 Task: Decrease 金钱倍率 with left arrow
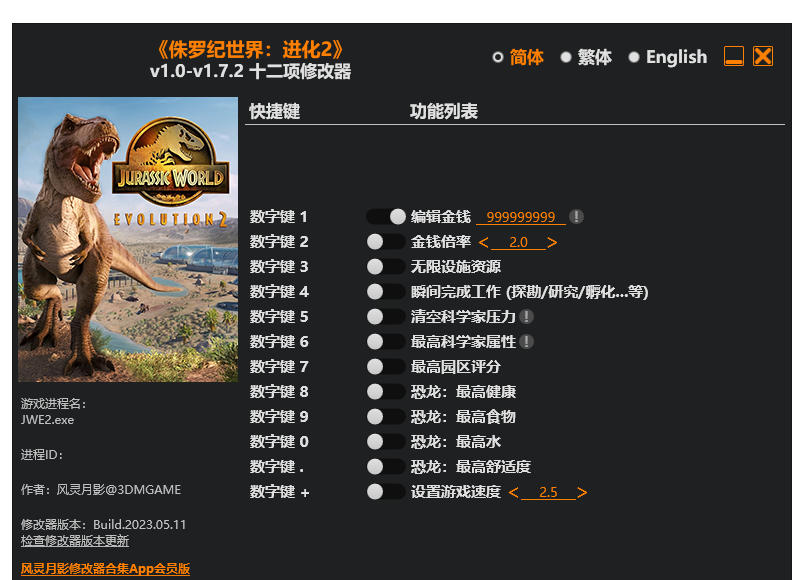tap(483, 242)
